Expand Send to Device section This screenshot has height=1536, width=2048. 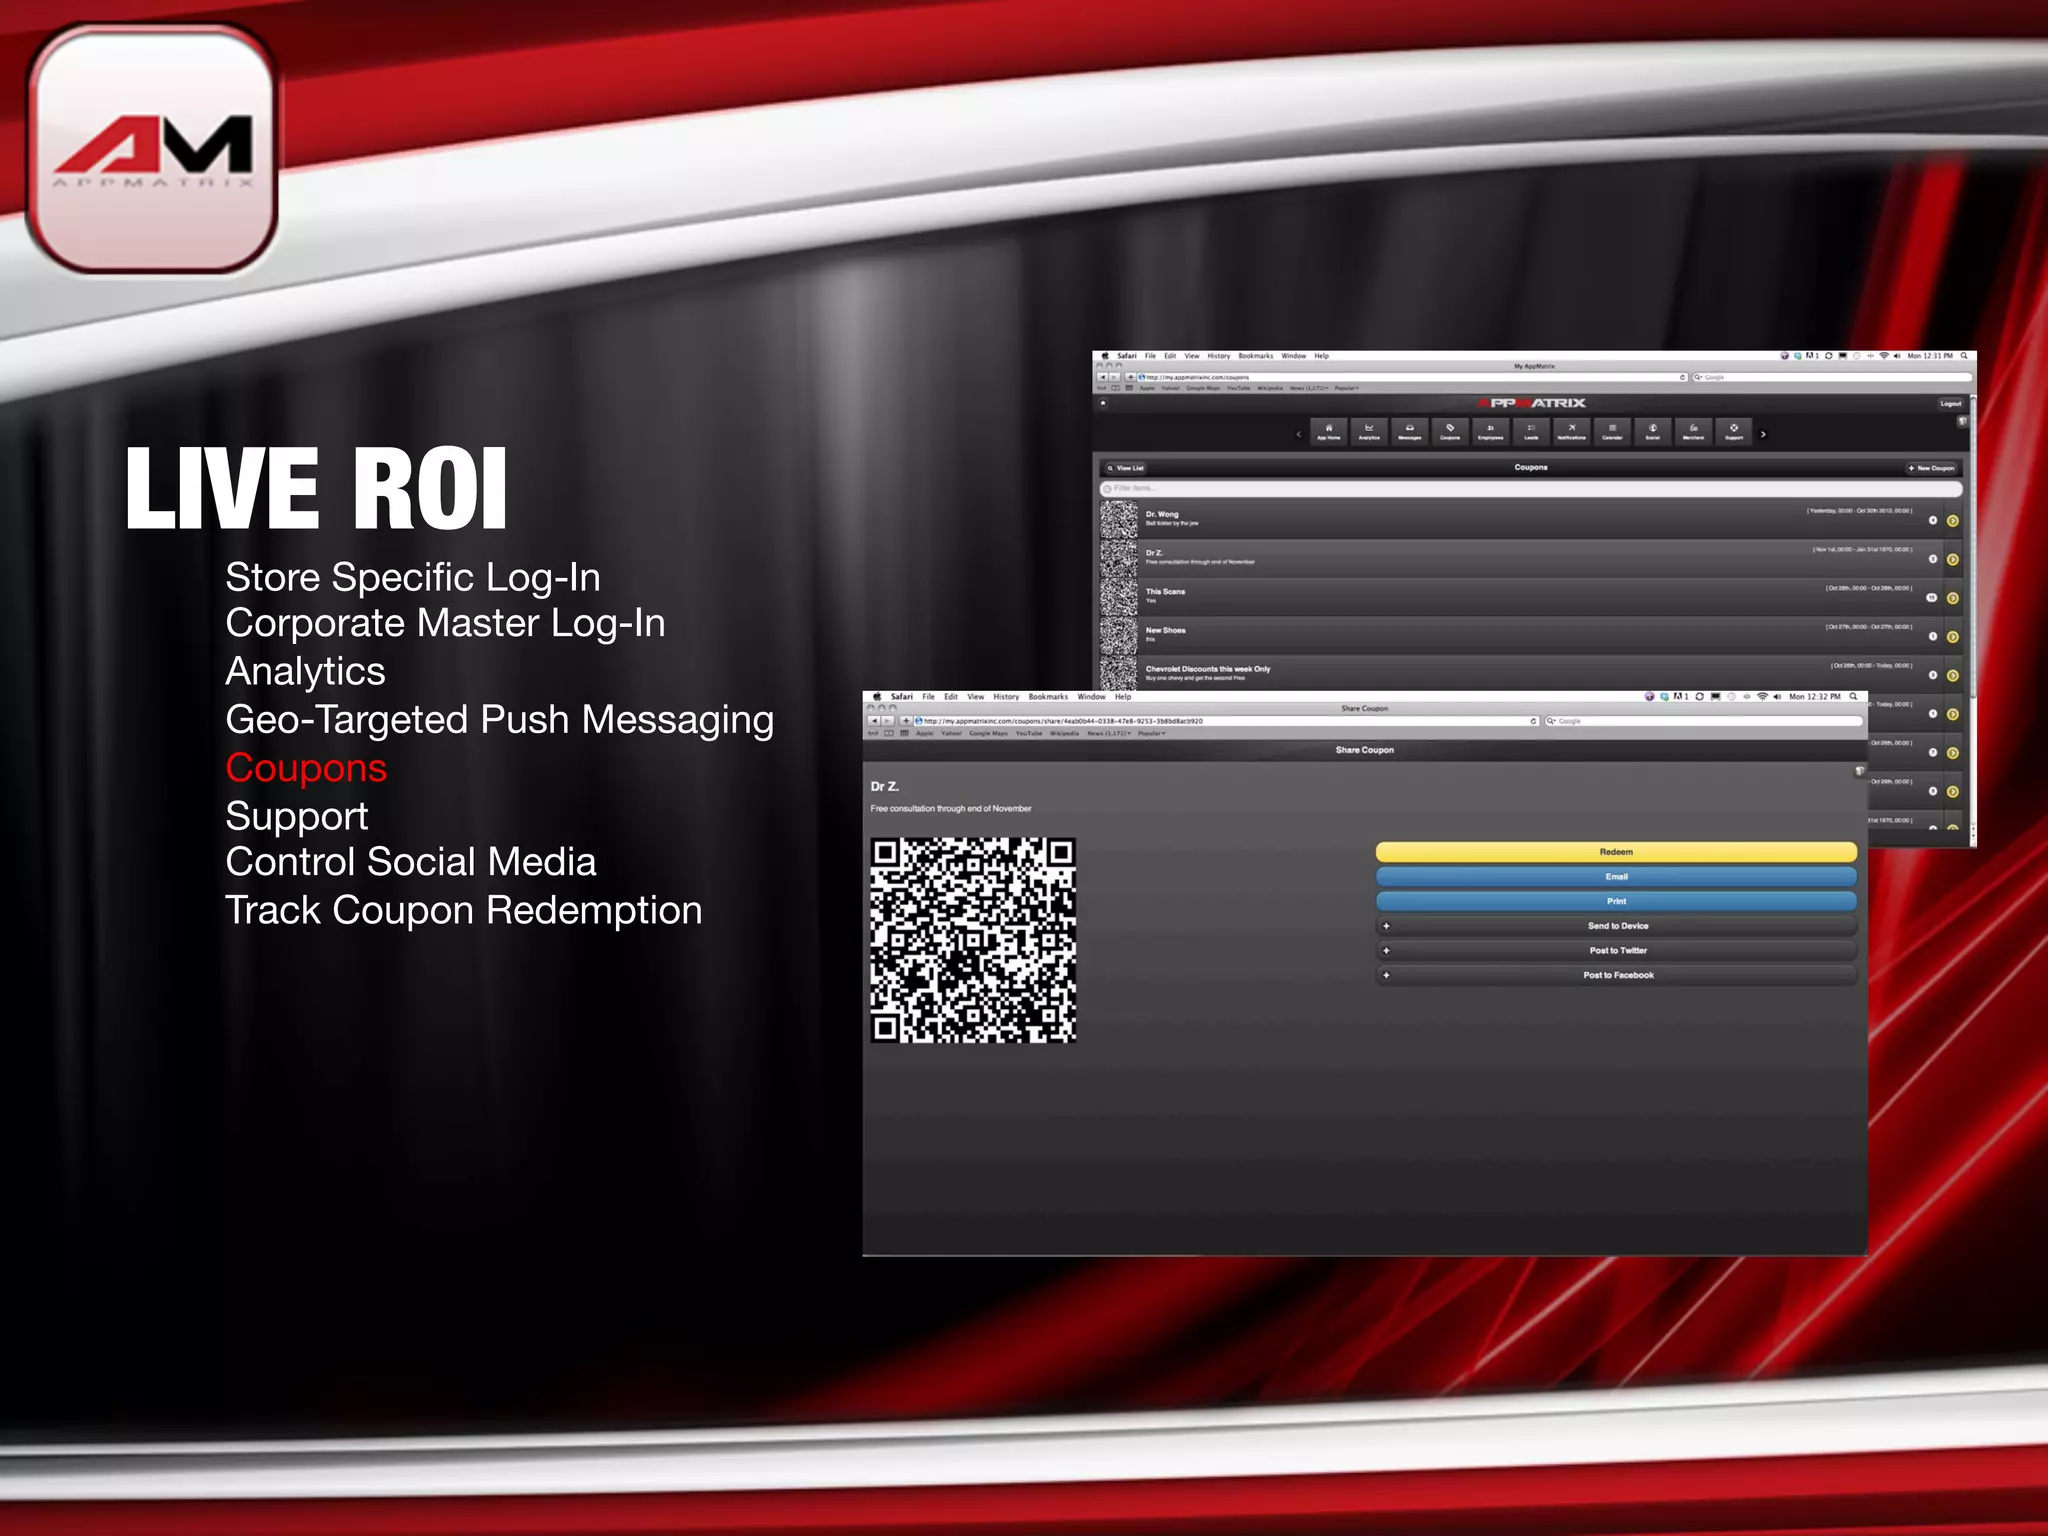coord(1617,926)
